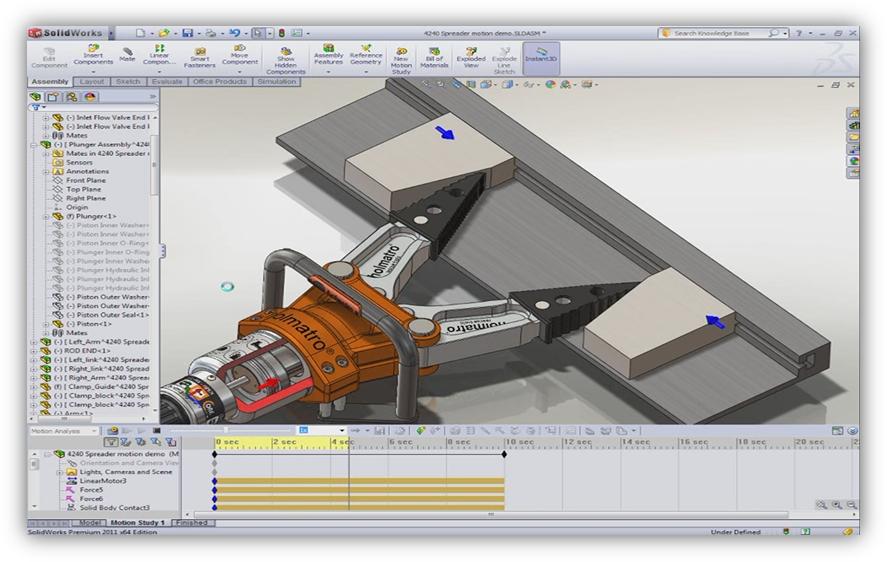Click the timeline filter icon
This screenshot has width=887, height=562.
(x=111, y=441)
